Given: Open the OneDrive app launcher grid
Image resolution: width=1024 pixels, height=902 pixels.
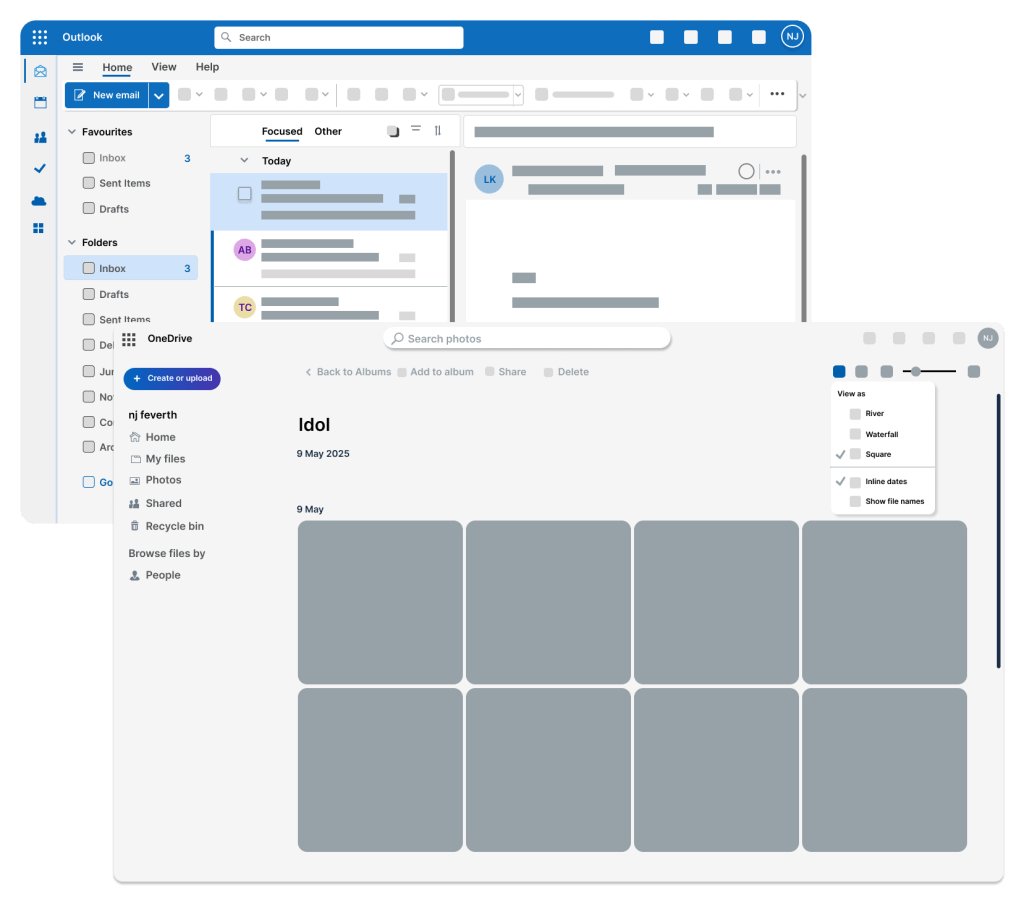Looking at the screenshot, I should 129,339.
